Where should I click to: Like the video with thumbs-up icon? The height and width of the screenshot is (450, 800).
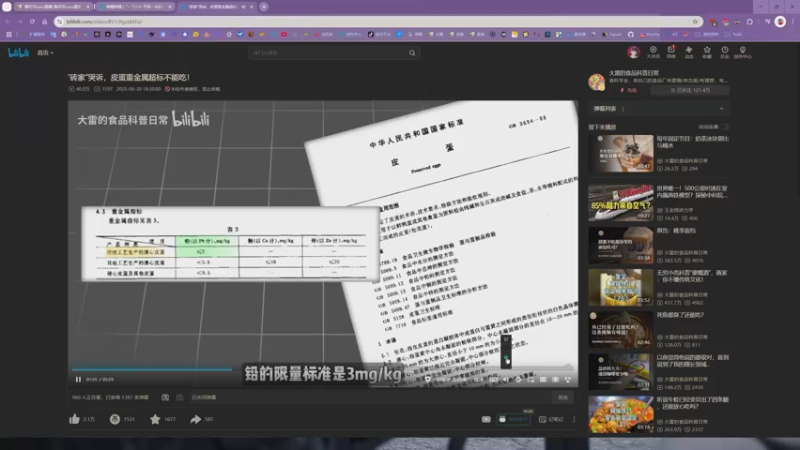click(x=74, y=419)
